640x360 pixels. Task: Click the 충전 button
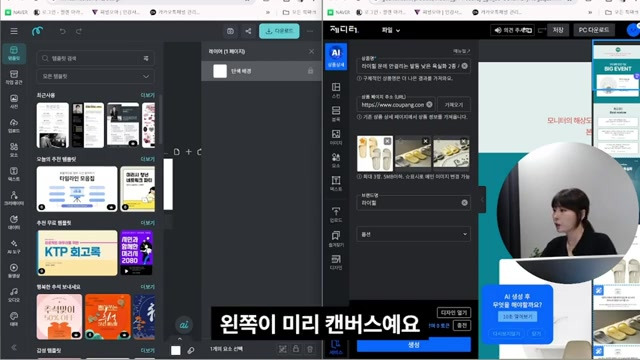[462, 325]
